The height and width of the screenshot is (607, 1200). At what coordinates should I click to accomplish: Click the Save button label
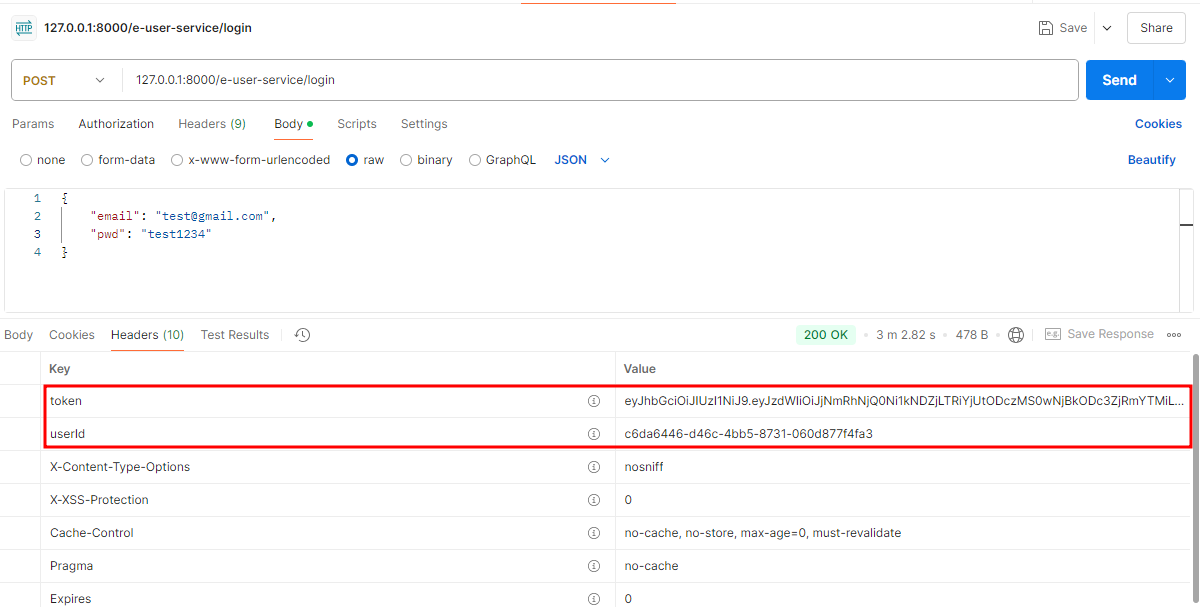[1073, 28]
